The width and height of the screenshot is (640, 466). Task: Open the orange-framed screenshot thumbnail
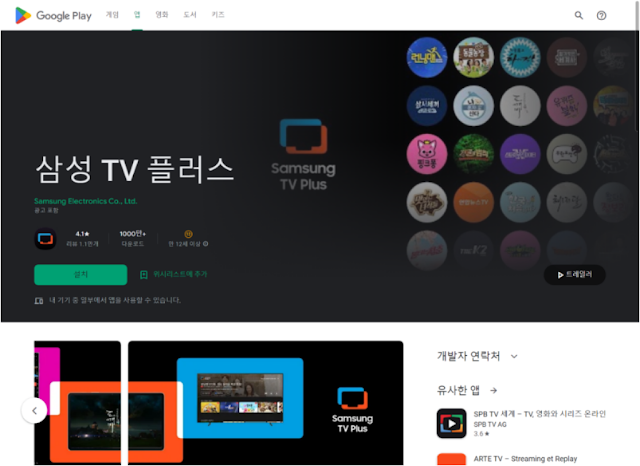click(78, 403)
